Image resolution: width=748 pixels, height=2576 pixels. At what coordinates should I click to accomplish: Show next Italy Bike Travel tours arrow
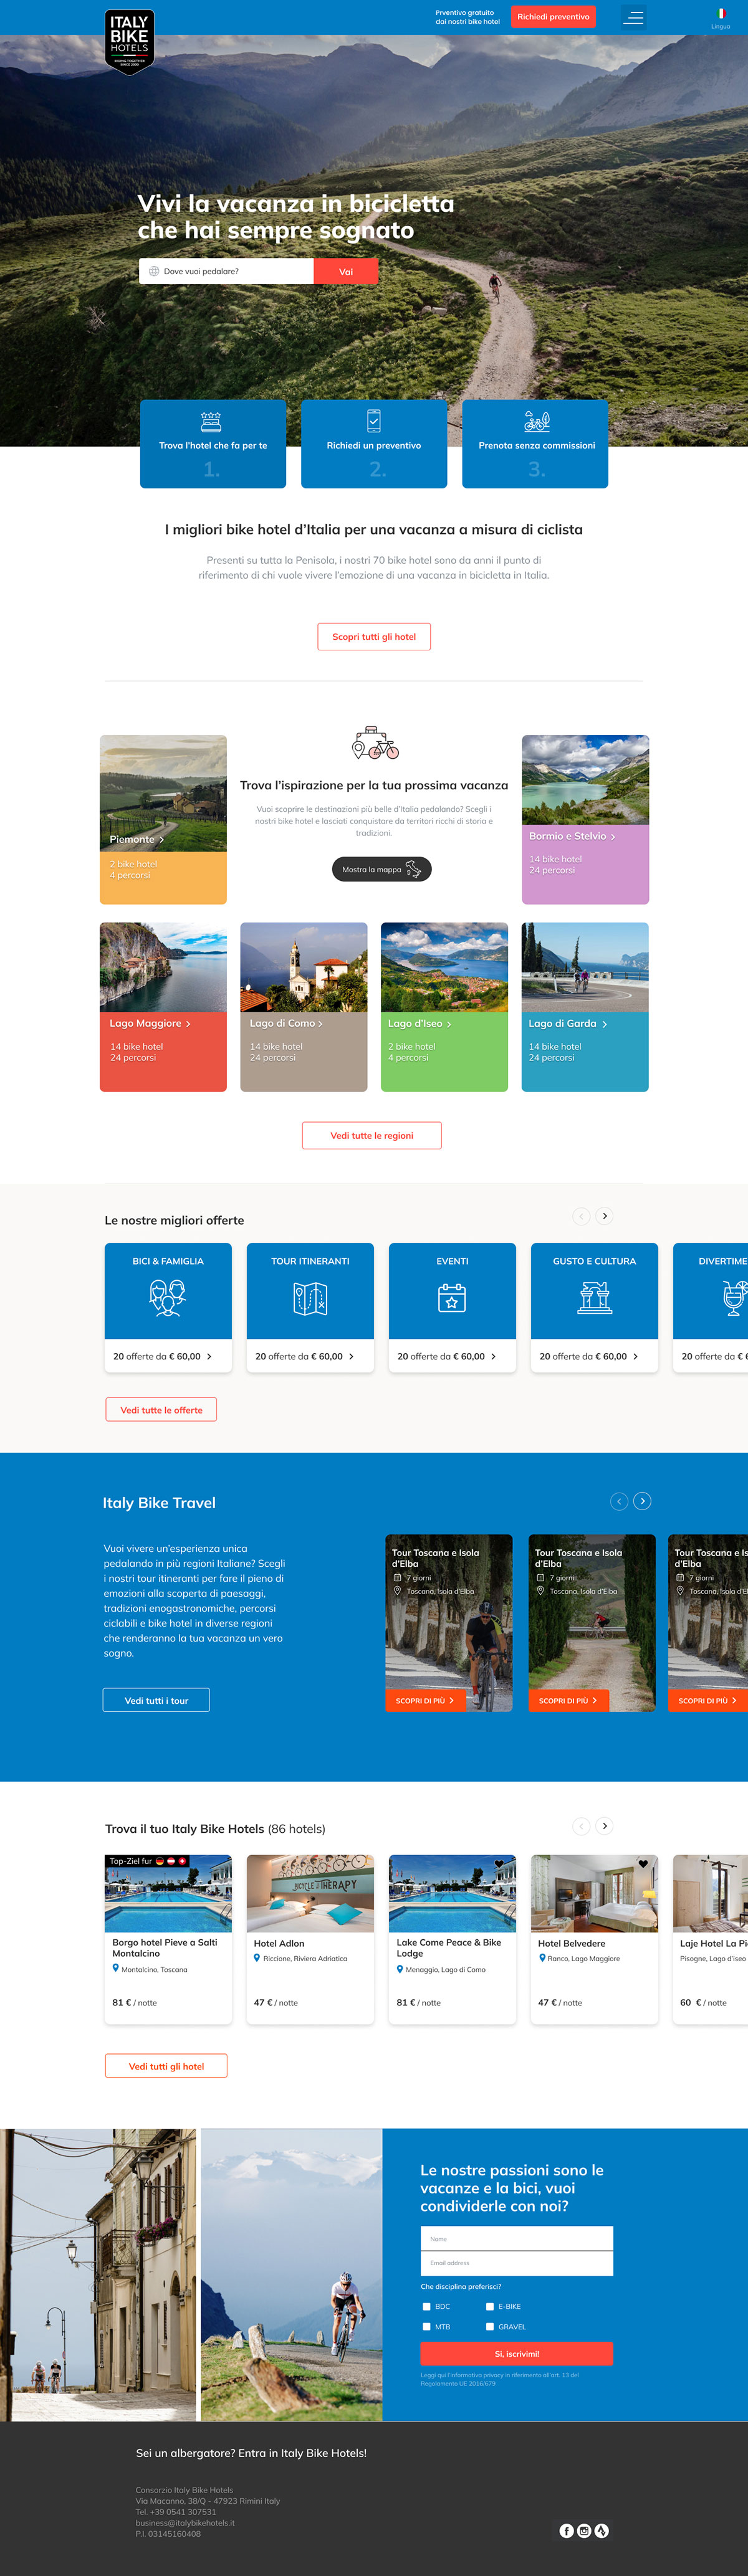643,1501
